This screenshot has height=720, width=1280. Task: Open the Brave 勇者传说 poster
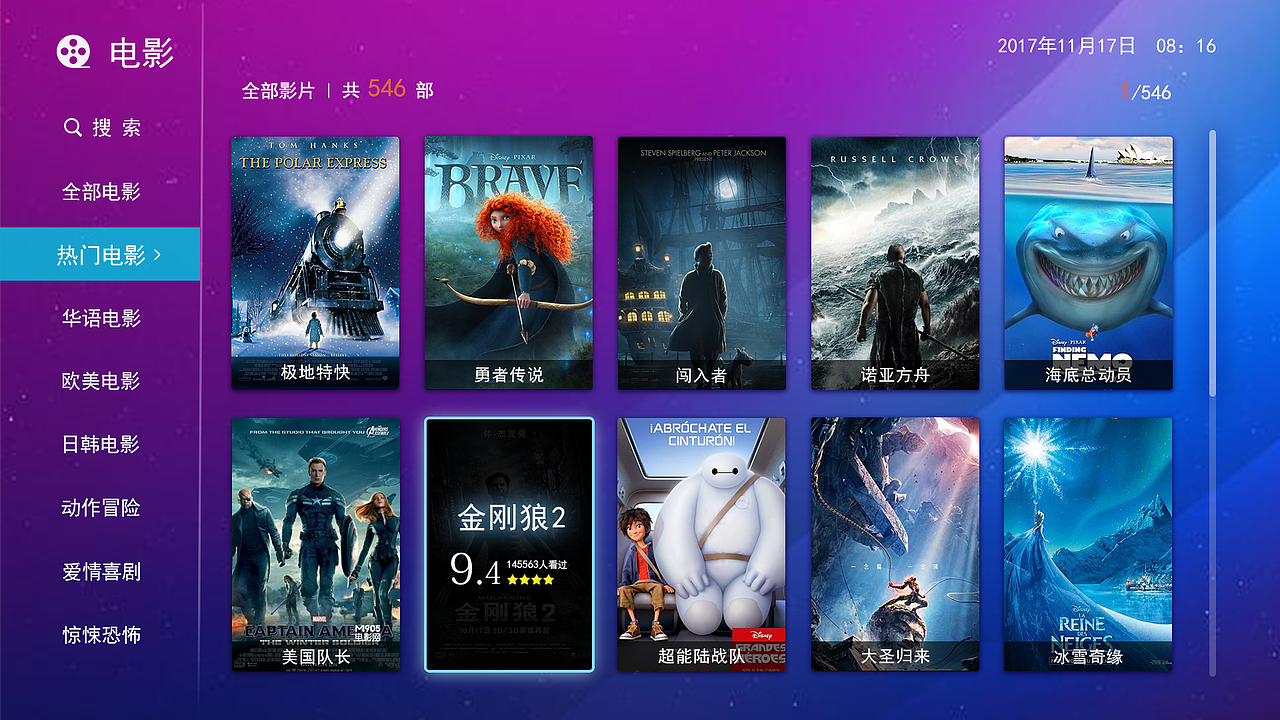coord(509,263)
